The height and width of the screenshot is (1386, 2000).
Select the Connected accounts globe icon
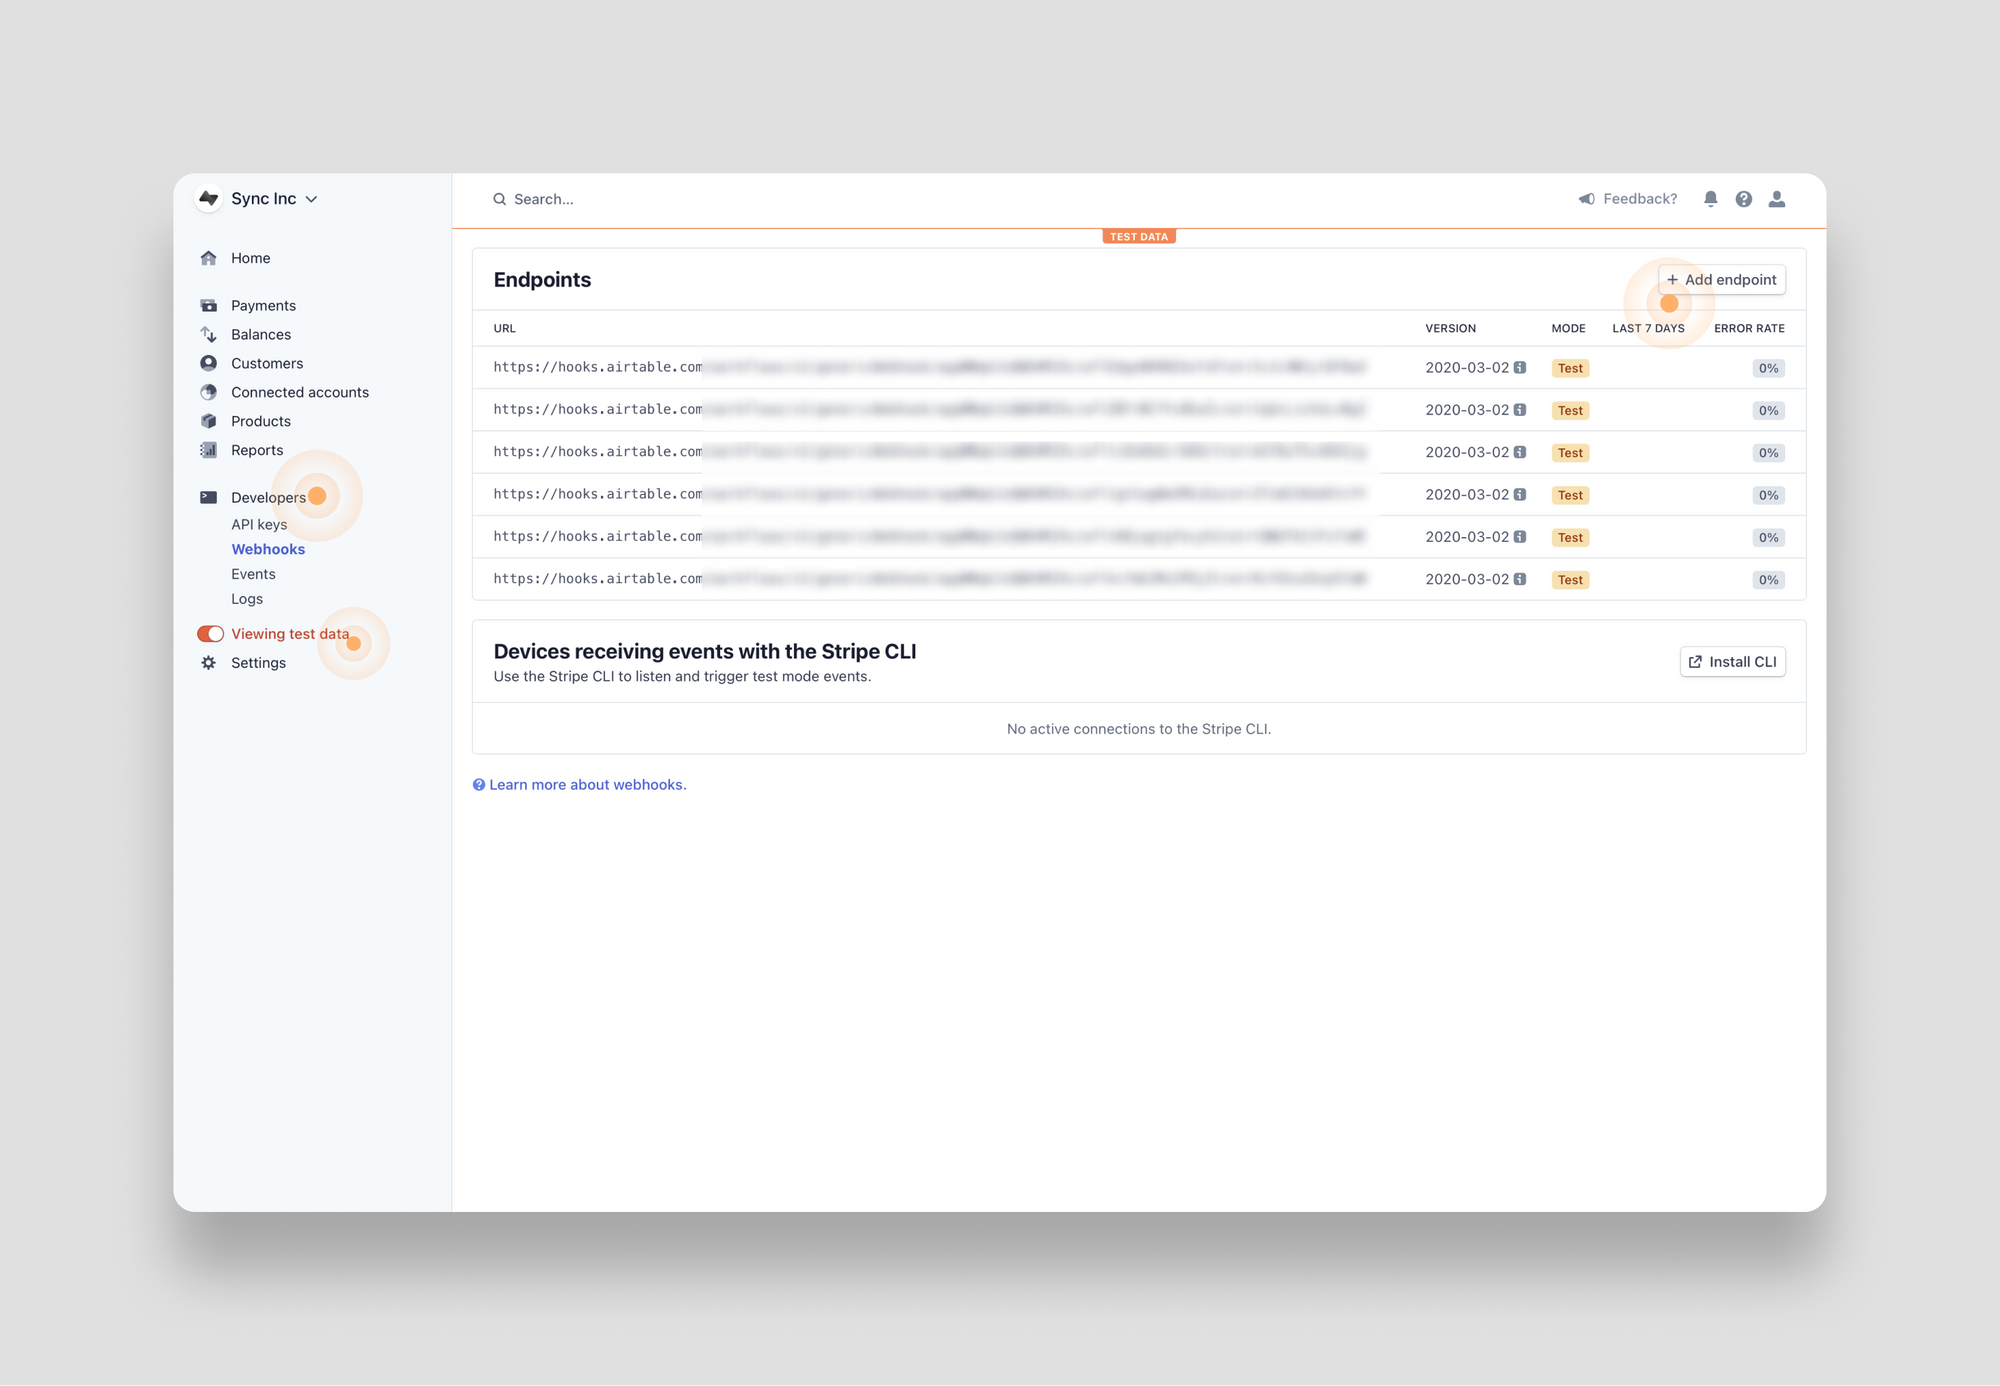[208, 392]
